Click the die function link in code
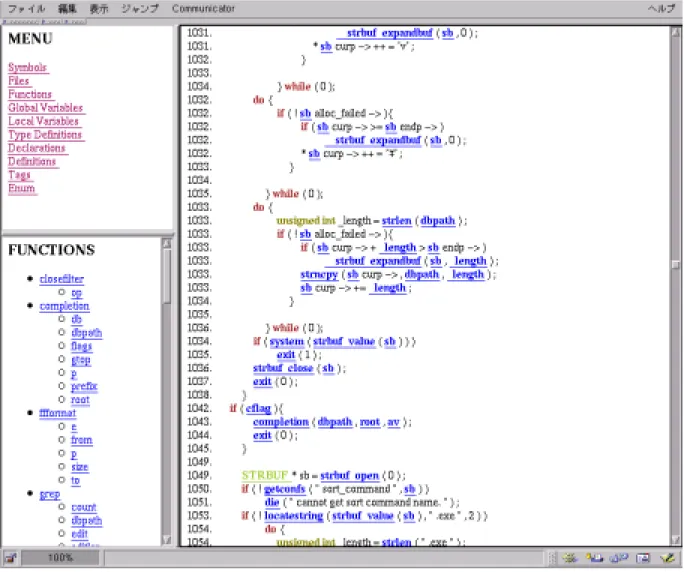This screenshot has width=684, height=572. [272, 503]
